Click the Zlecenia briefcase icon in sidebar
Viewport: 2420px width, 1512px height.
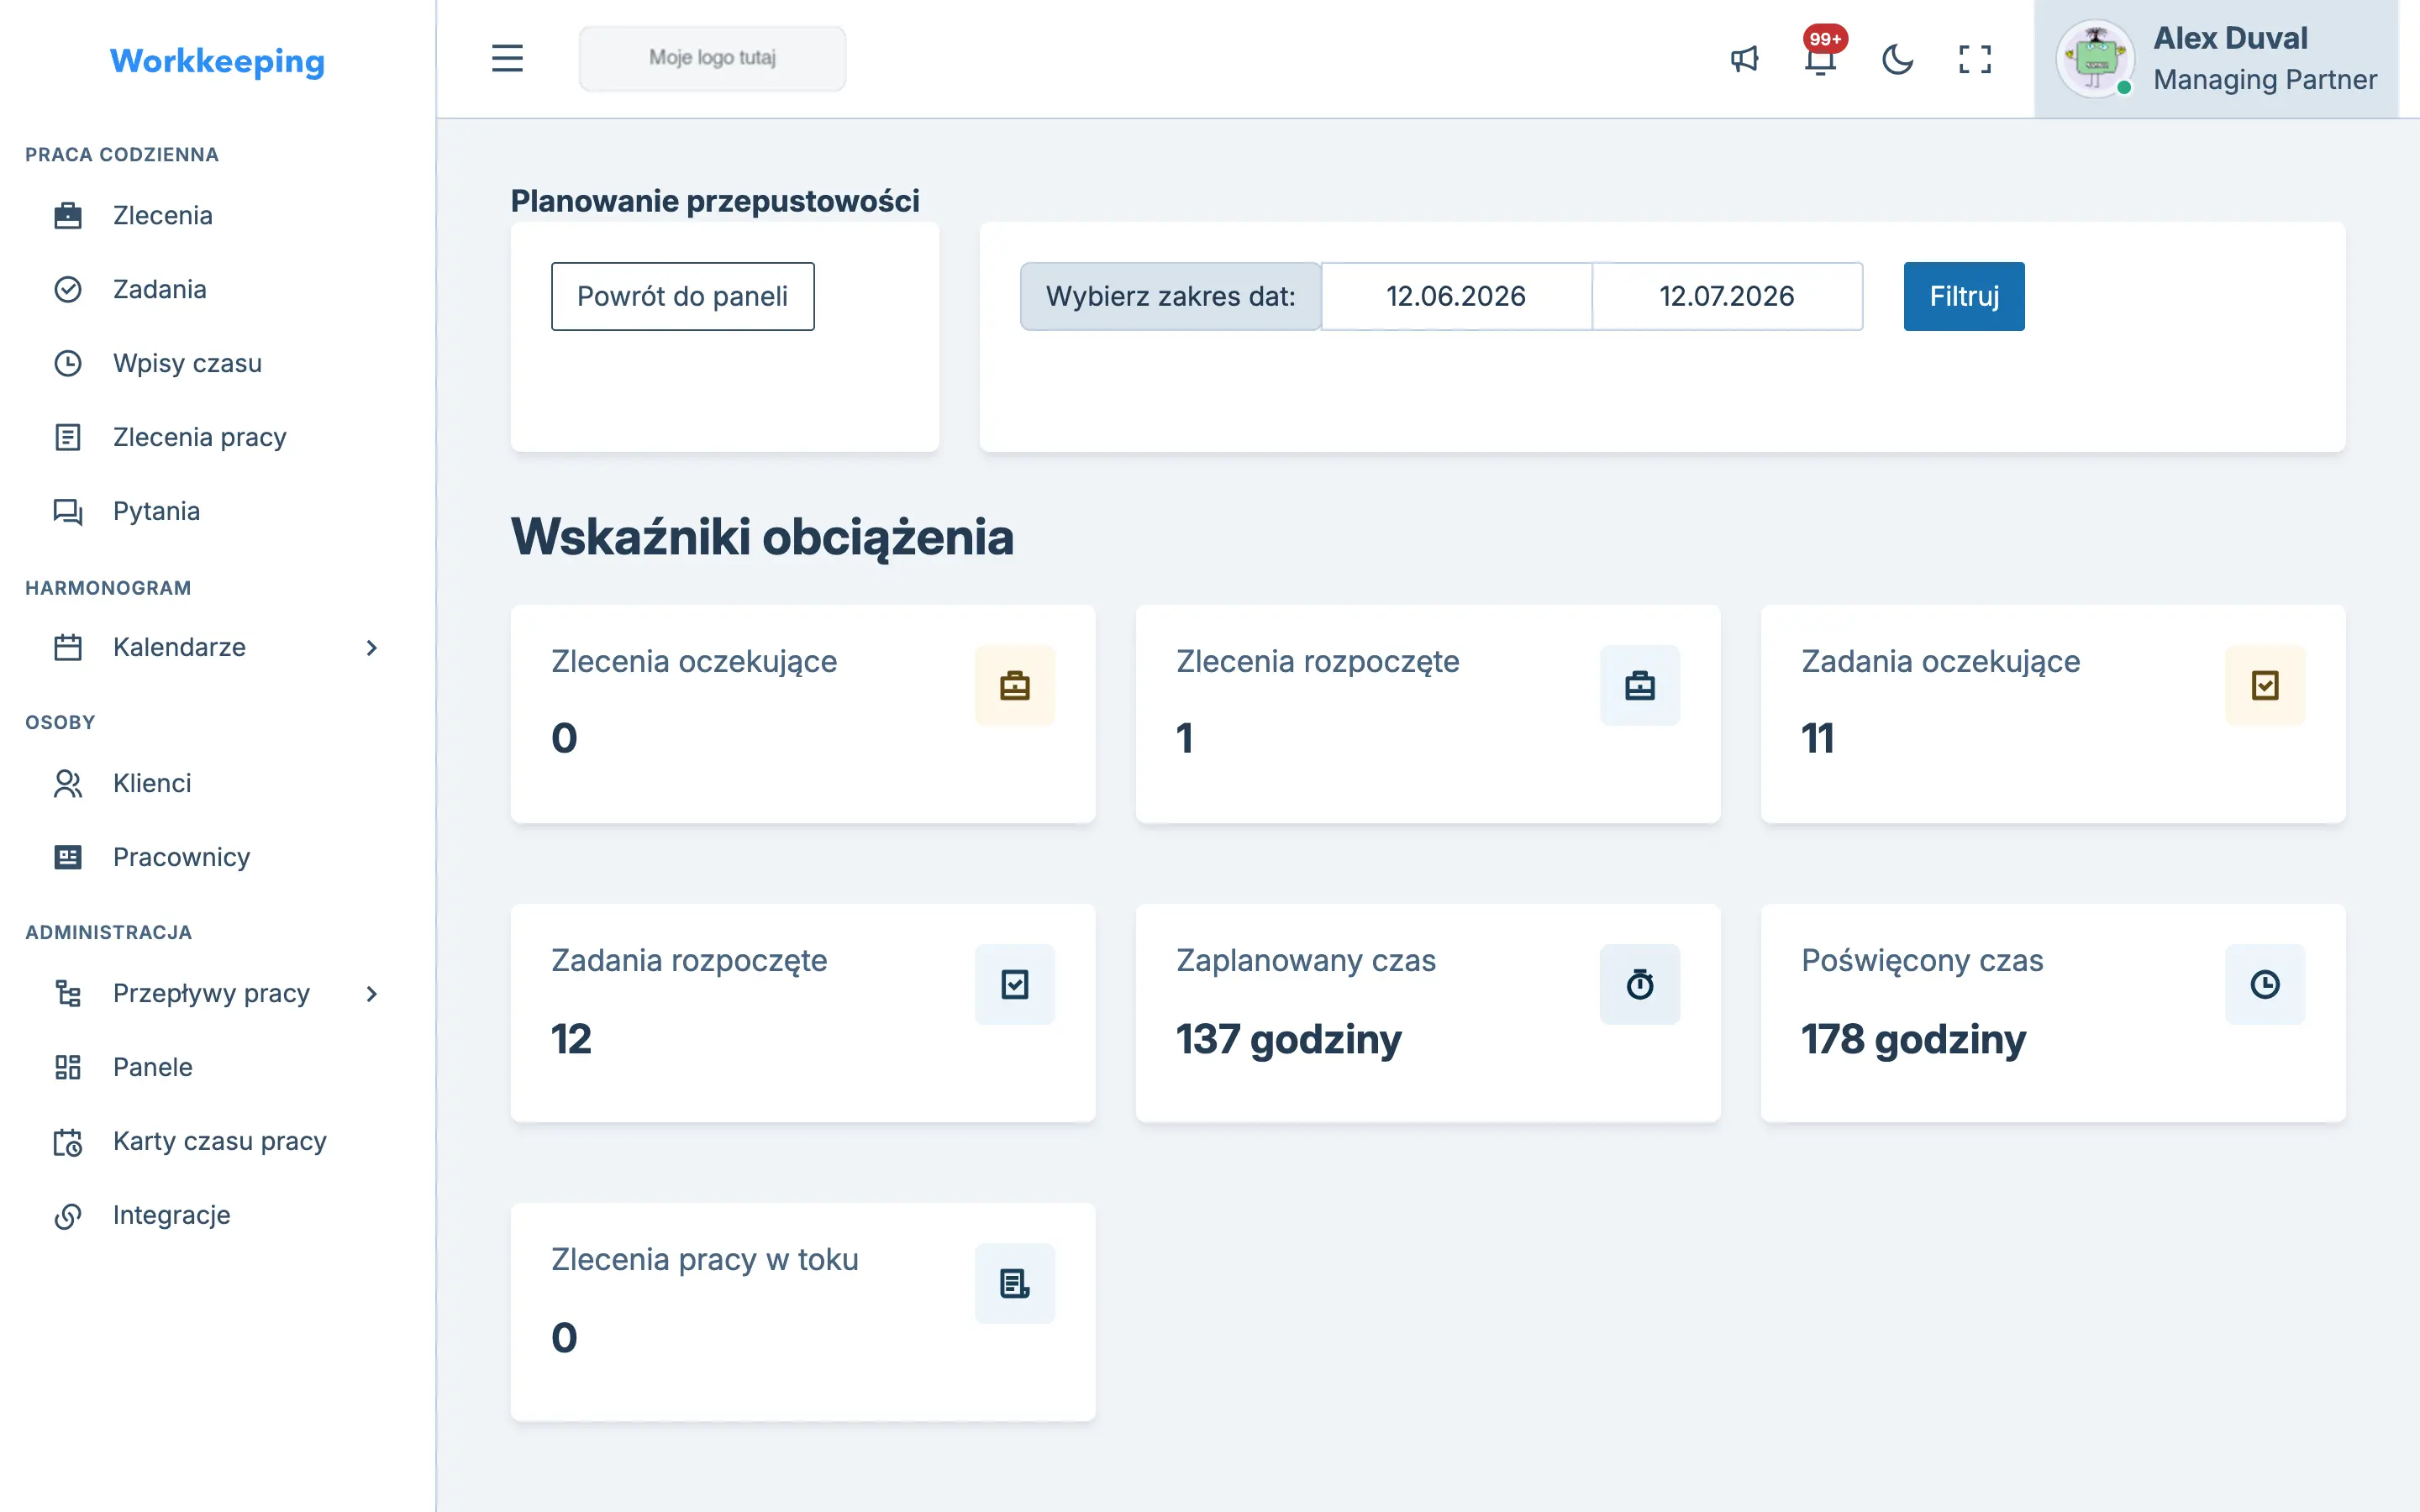pos(68,215)
